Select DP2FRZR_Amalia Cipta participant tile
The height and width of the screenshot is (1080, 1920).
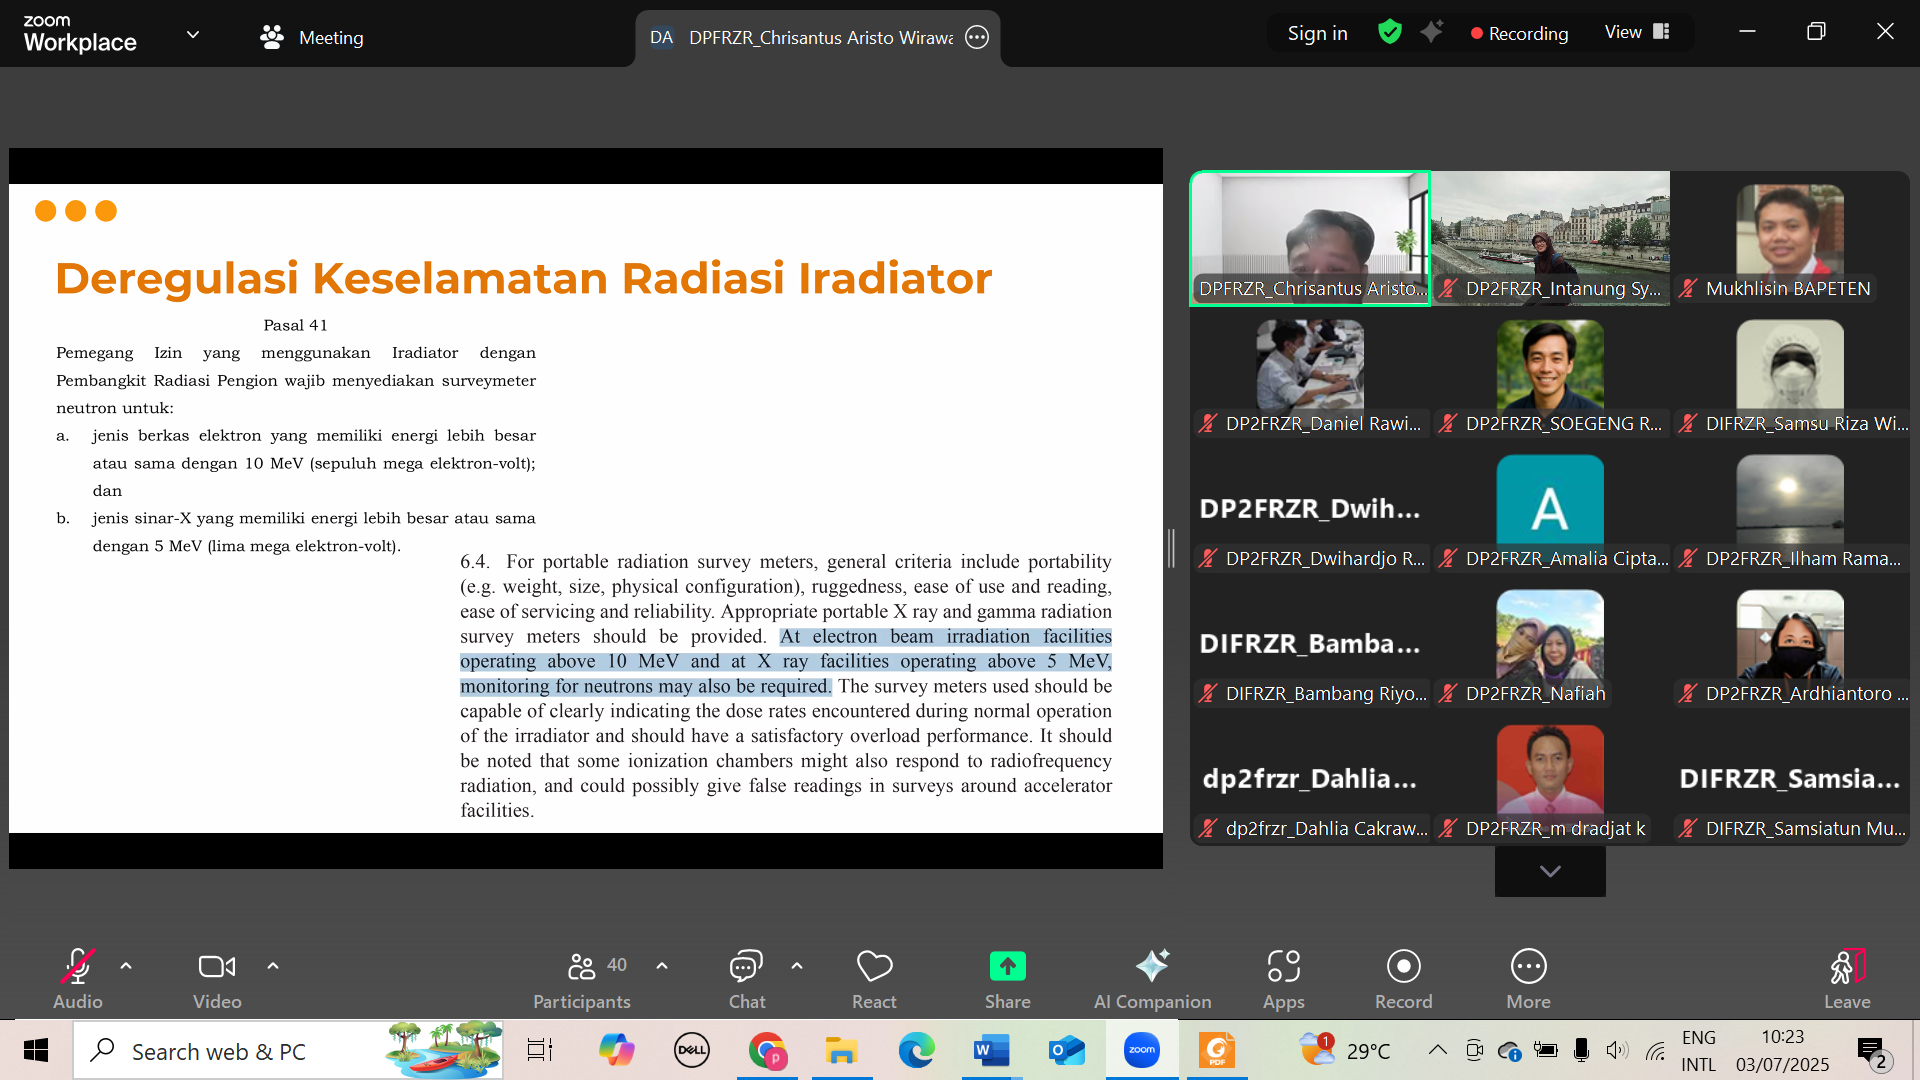click(1550, 508)
